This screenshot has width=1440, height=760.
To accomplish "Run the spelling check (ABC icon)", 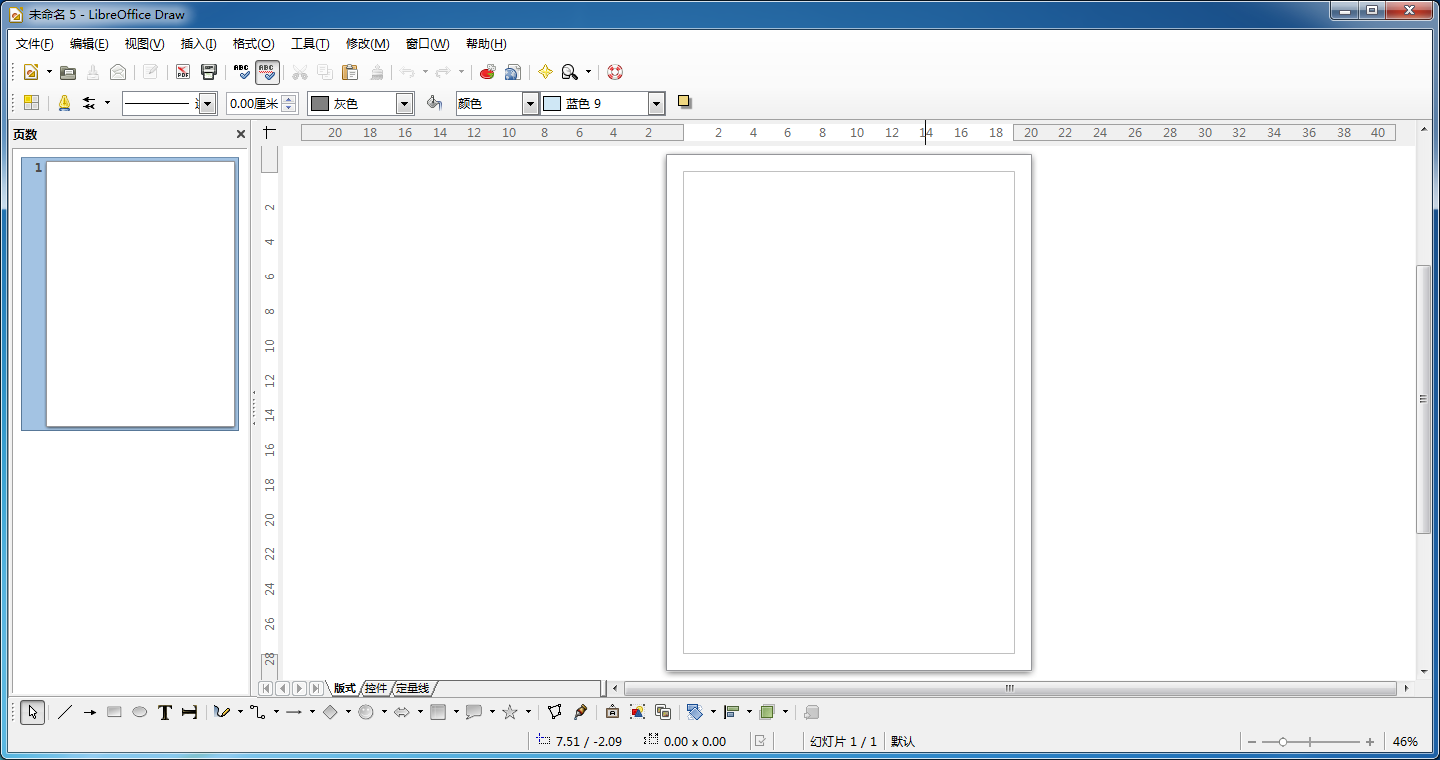I will (242, 72).
